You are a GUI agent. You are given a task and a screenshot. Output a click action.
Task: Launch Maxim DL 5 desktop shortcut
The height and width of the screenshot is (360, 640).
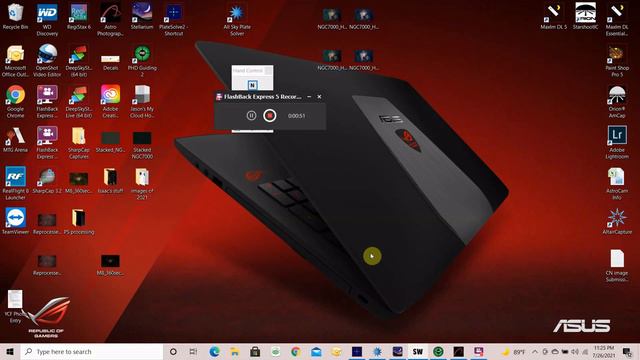553,16
